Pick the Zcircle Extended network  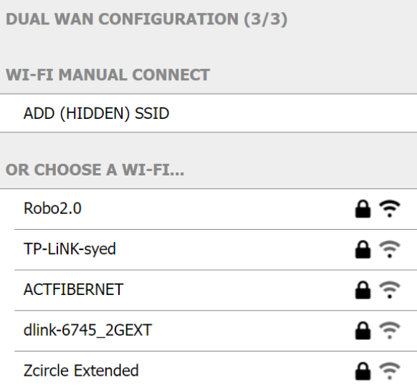pos(215,370)
